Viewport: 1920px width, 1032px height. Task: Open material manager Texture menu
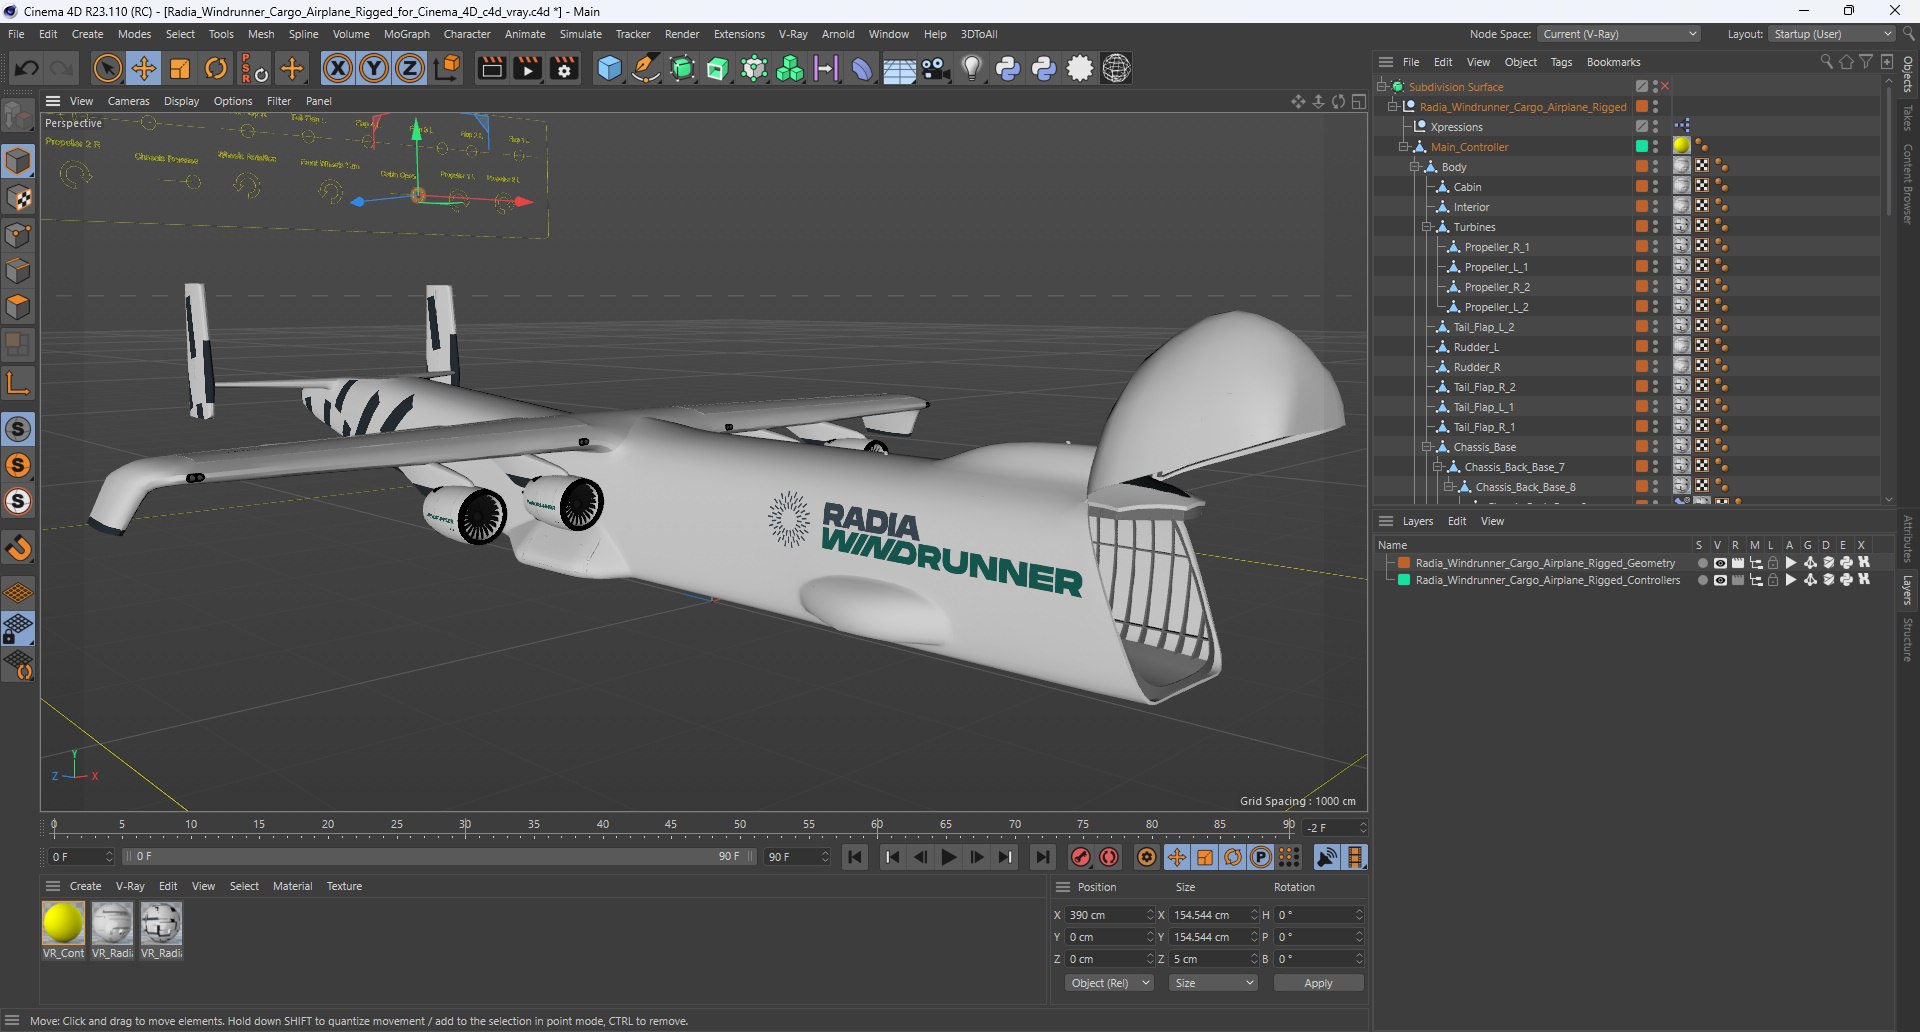pyautogui.click(x=344, y=886)
